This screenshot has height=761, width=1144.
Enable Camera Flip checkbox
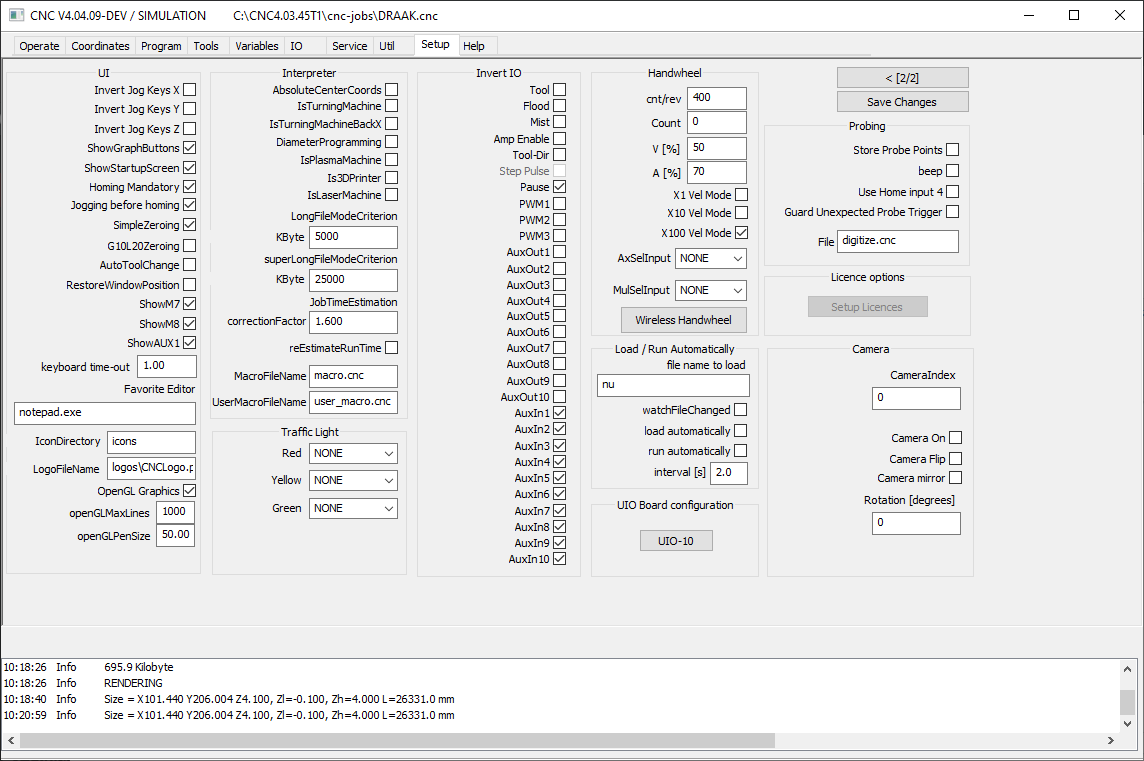956,458
